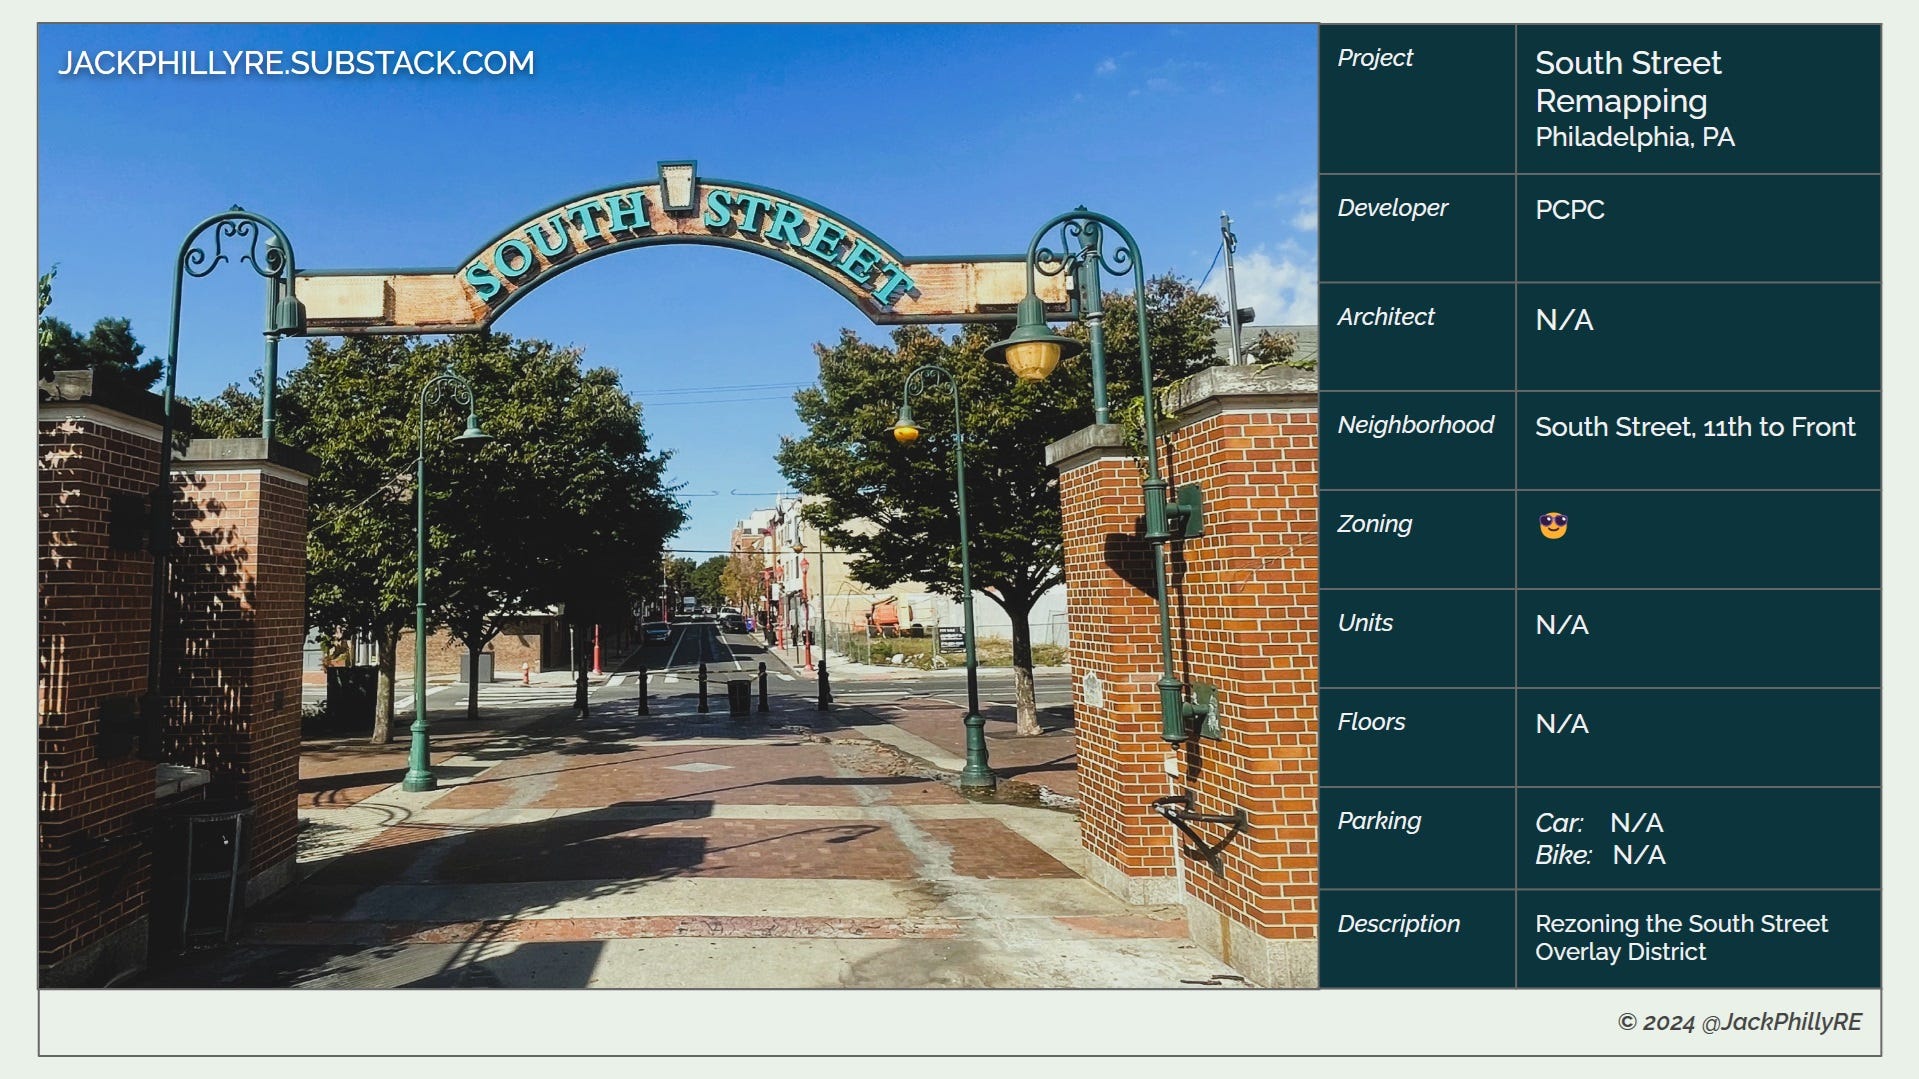This screenshot has width=1919, height=1079.
Task: Click the 'Bike: N/A' parking value
Action: [1600, 855]
